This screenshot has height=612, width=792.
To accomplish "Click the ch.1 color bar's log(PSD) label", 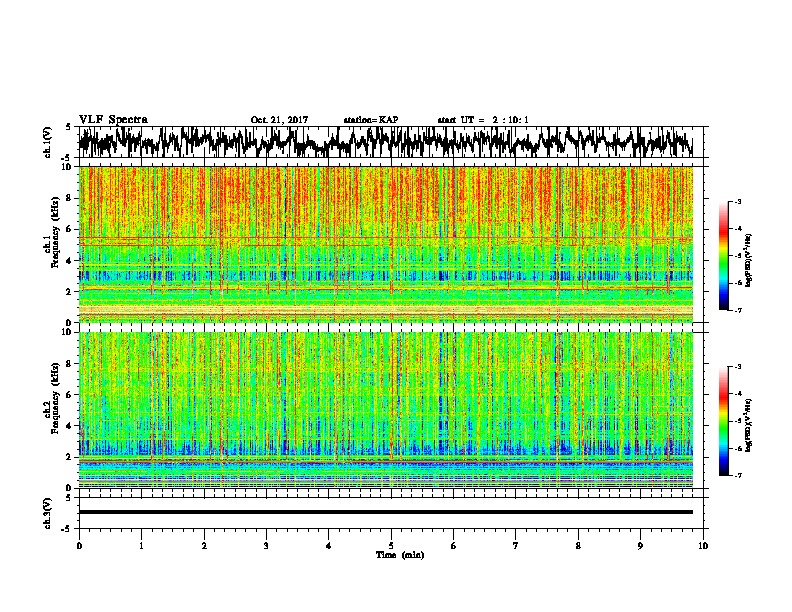I will (749, 260).
